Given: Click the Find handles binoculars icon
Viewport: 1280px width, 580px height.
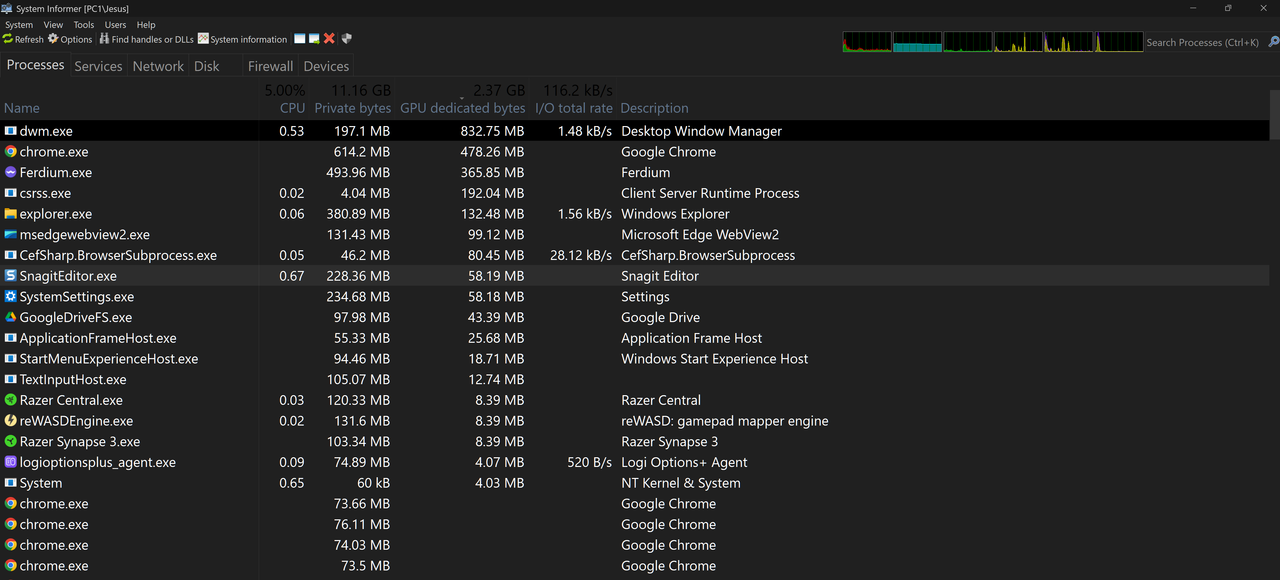Looking at the screenshot, I should (x=104, y=39).
